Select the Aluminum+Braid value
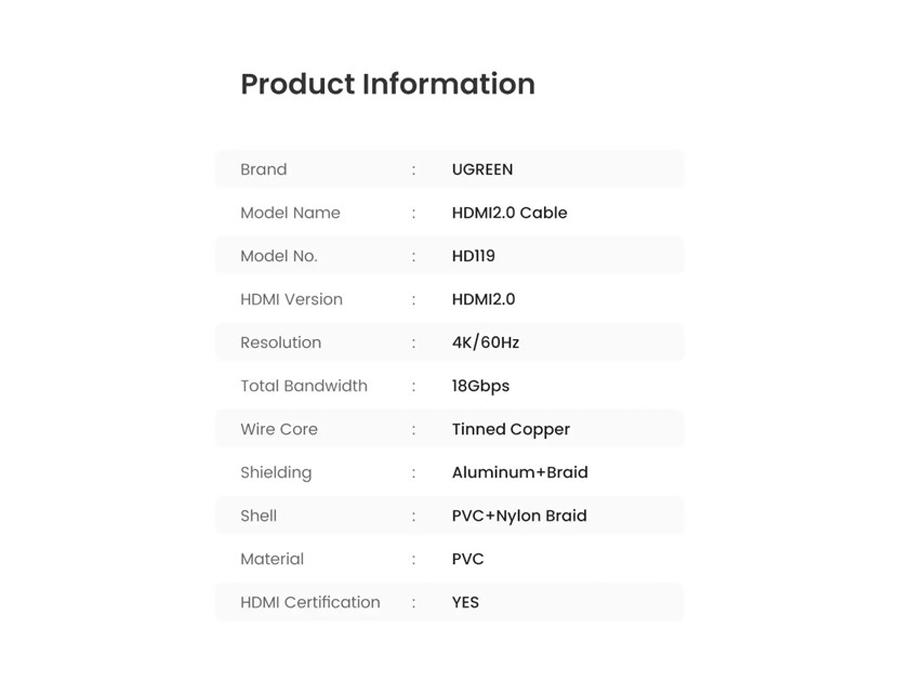The height and width of the screenshot is (675, 900). [x=519, y=472]
